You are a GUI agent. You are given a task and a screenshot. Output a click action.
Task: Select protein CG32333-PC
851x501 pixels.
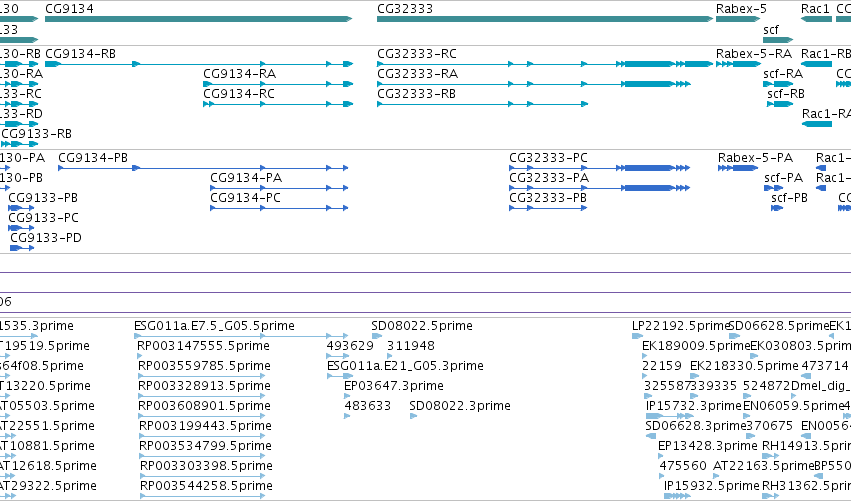[x=600, y=168]
